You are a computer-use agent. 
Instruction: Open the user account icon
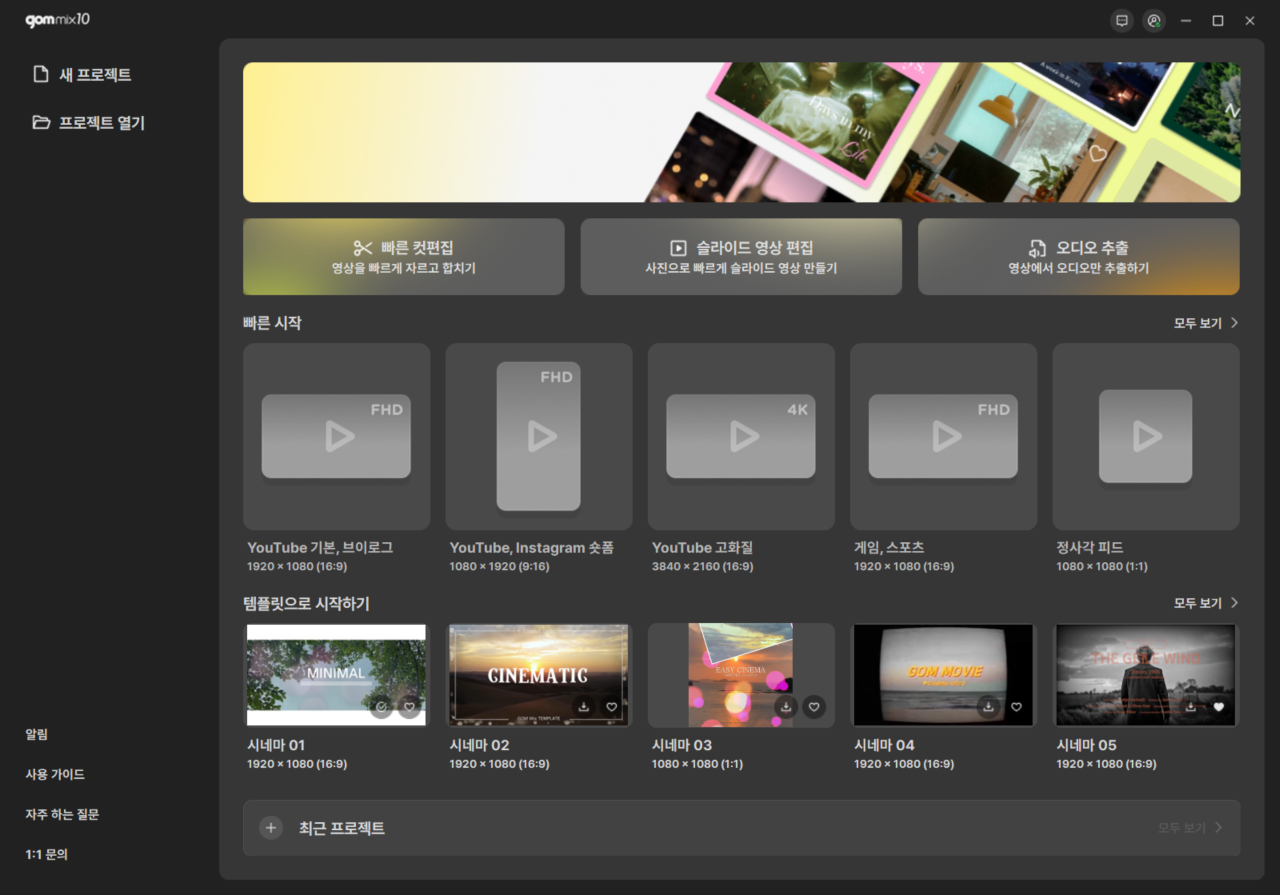[x=1154, y=20]
